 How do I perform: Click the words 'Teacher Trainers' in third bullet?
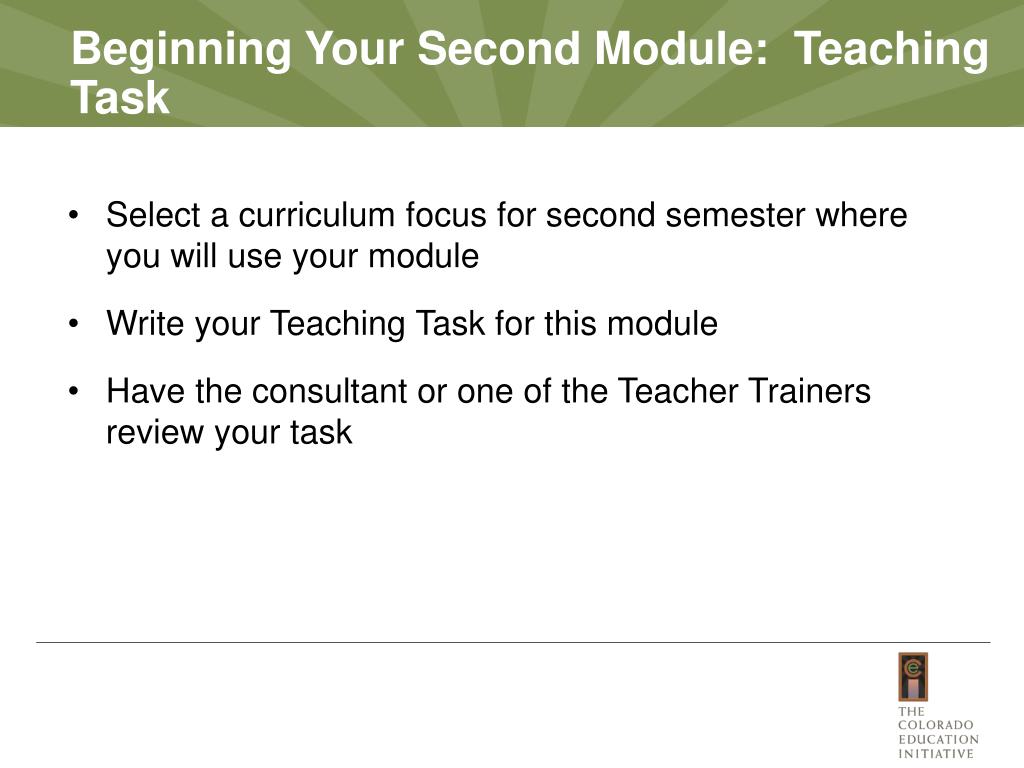point(744,391)
